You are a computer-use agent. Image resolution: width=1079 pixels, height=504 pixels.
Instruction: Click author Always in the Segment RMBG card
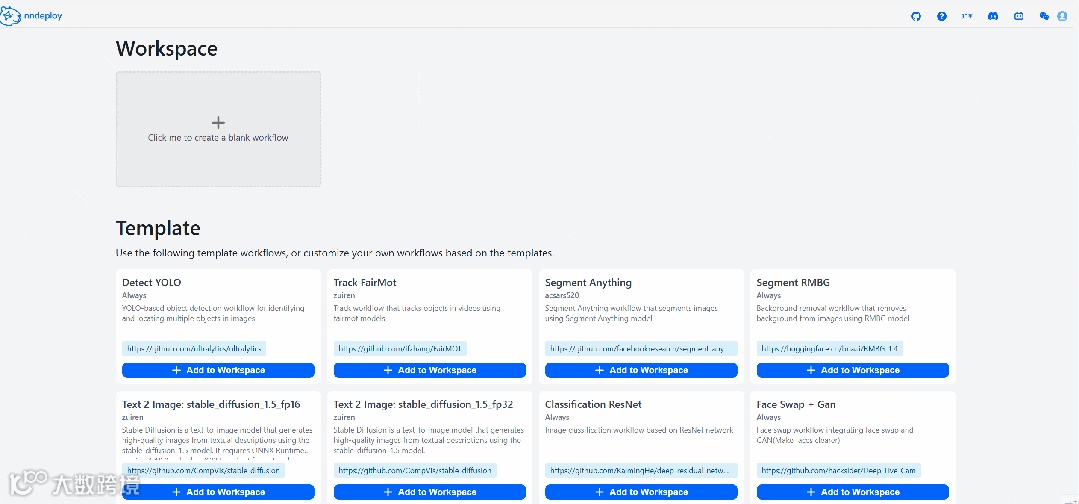click(x=769, y=295)
